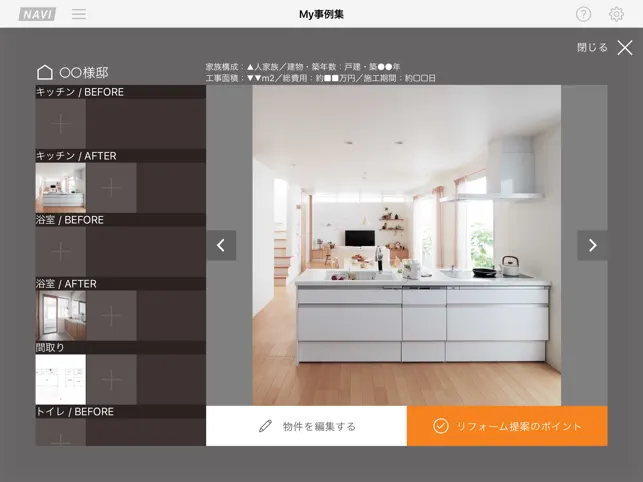Tap the NAVI logo icon
The image size is (643, 482).
point(37,14)
